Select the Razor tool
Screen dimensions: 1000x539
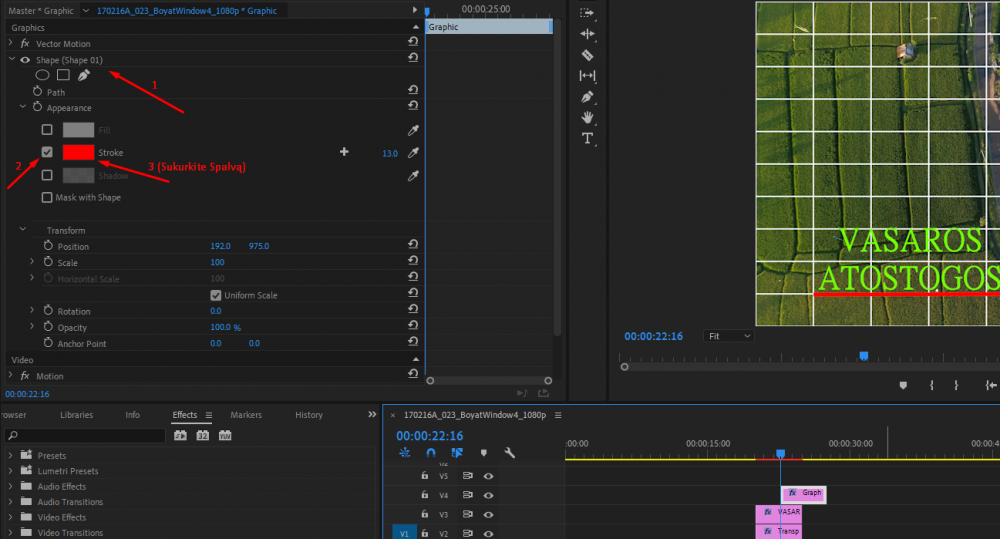click(587, 55)
